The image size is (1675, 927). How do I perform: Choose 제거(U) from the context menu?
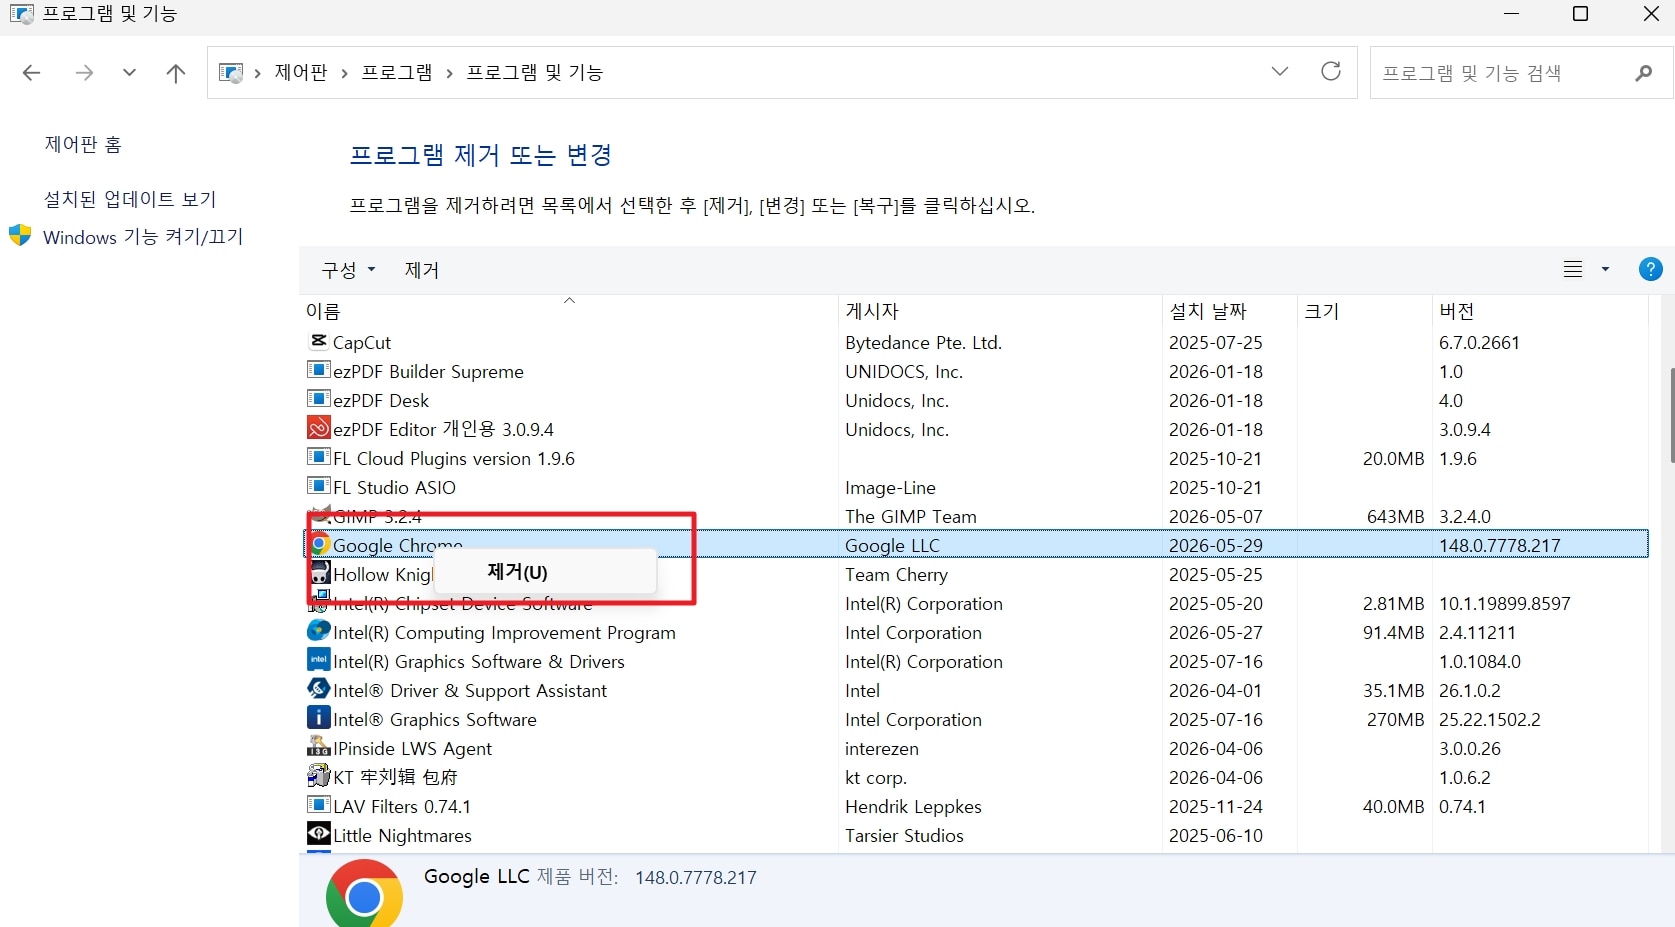545,572
